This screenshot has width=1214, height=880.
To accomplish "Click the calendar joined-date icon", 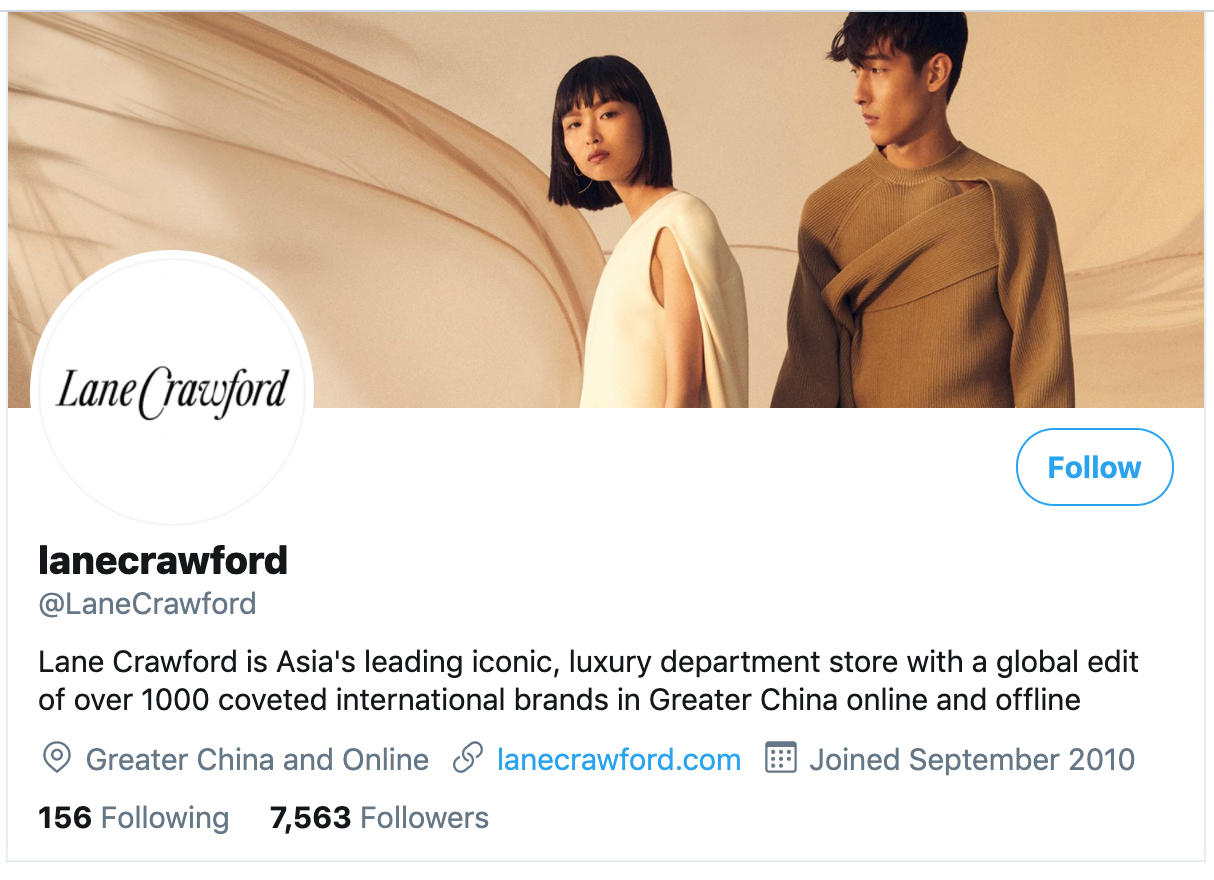I will 780,758.
